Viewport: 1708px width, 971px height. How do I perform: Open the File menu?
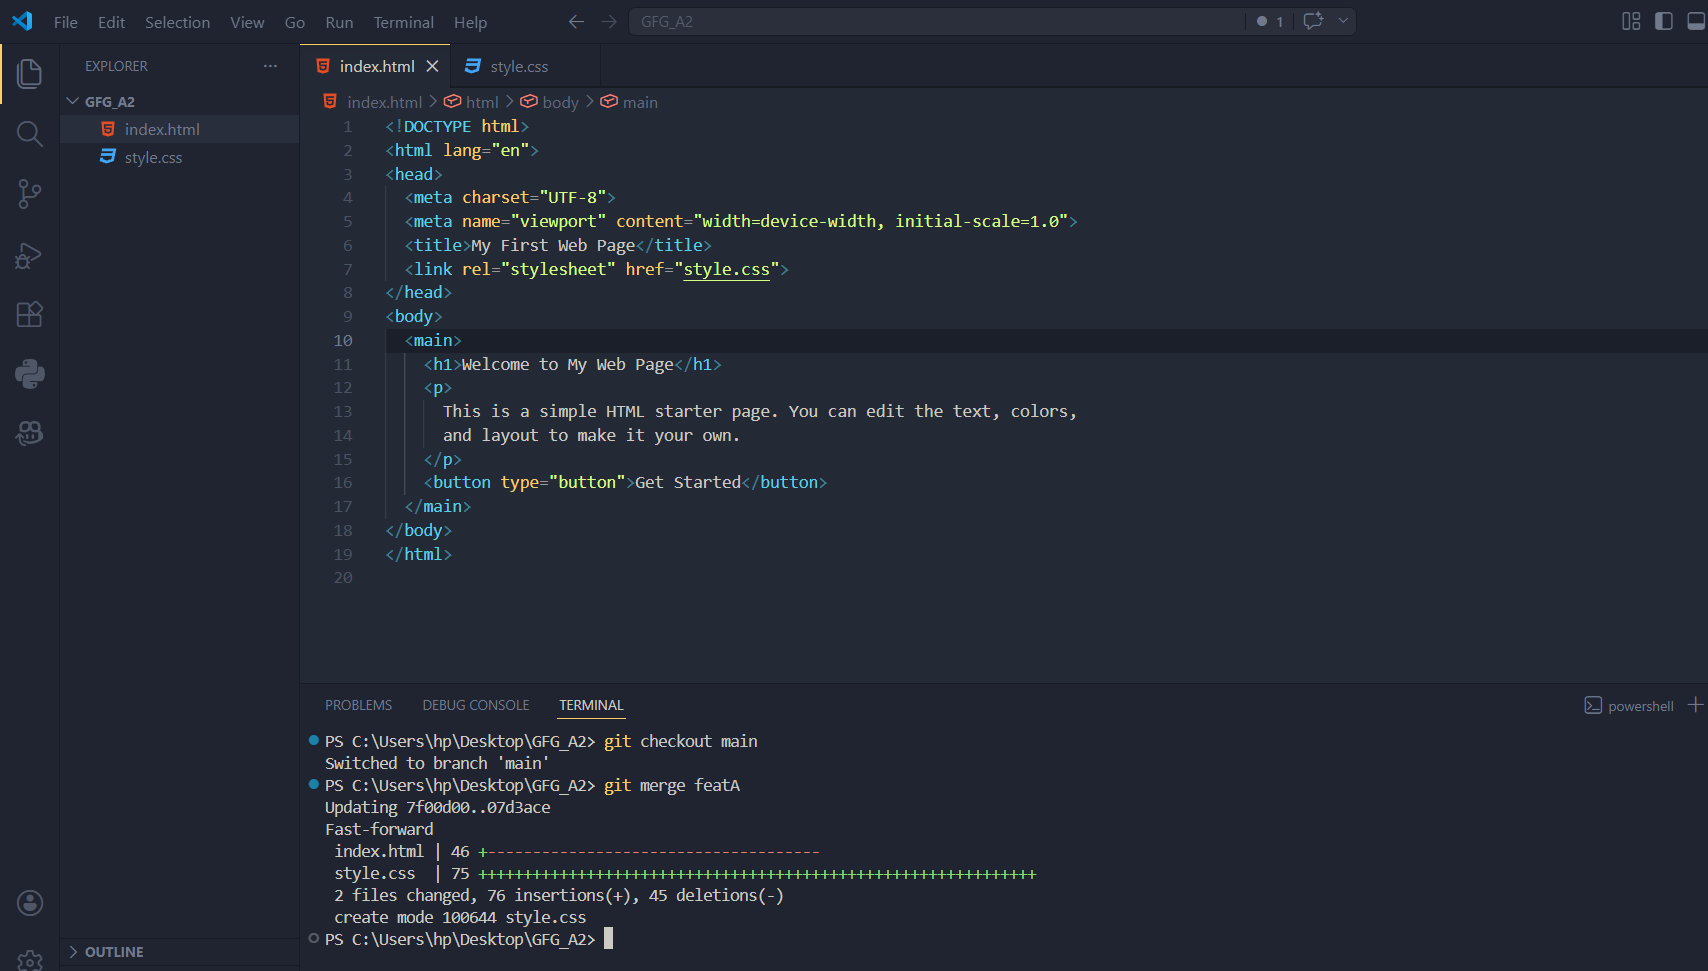[66, 22]
